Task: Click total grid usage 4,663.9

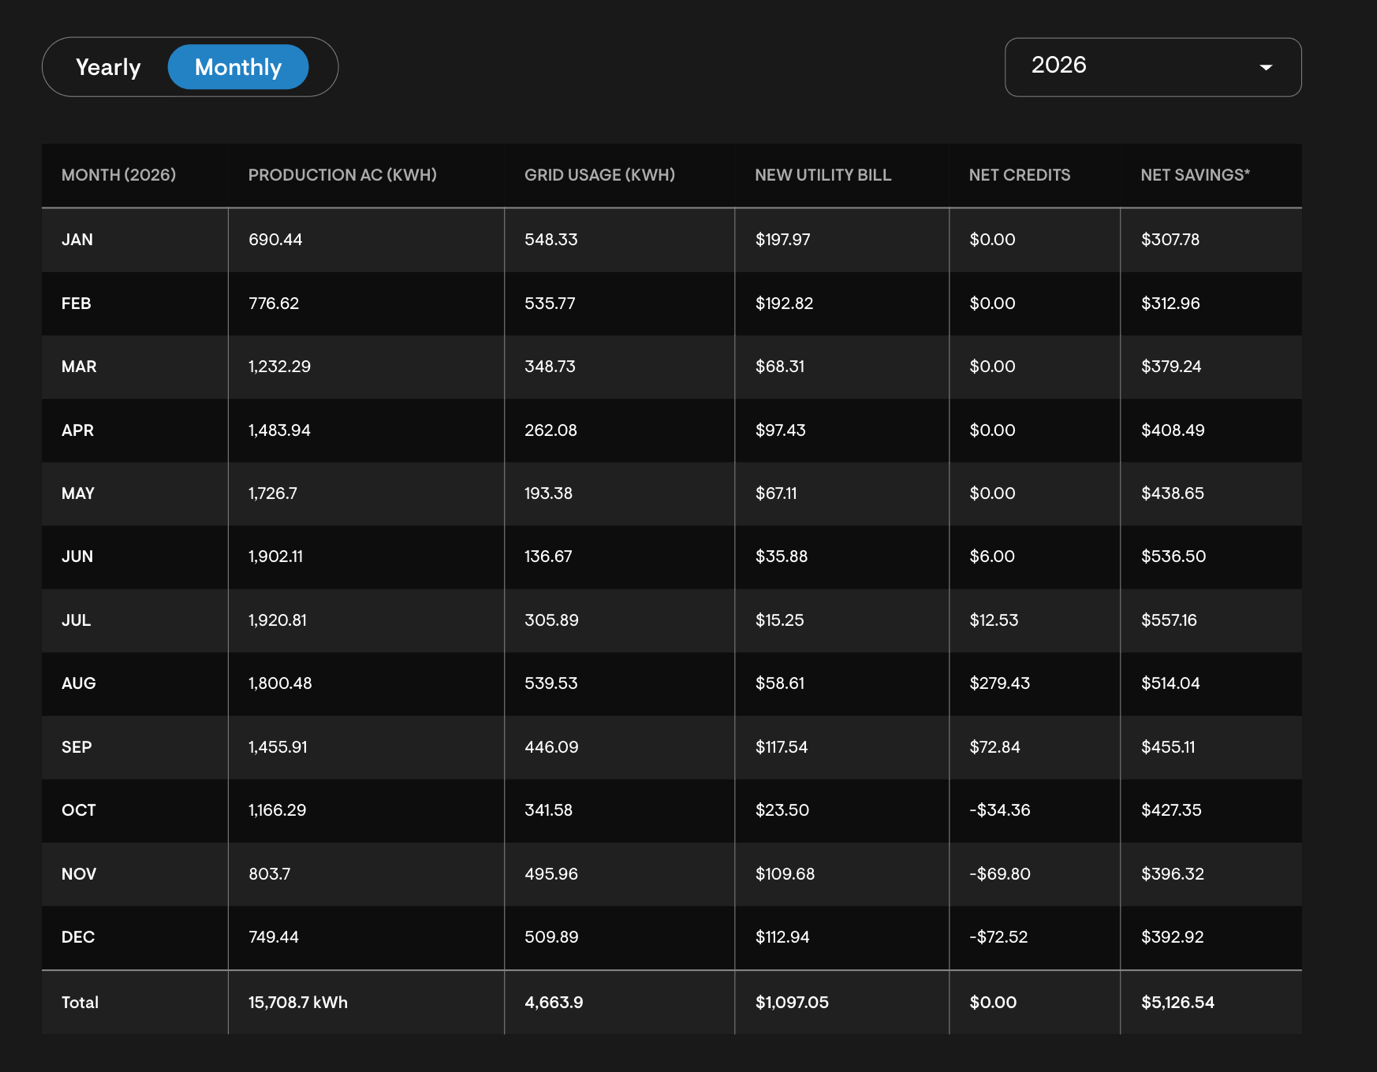Action: pyautogui.click(x=554, y=1002)
